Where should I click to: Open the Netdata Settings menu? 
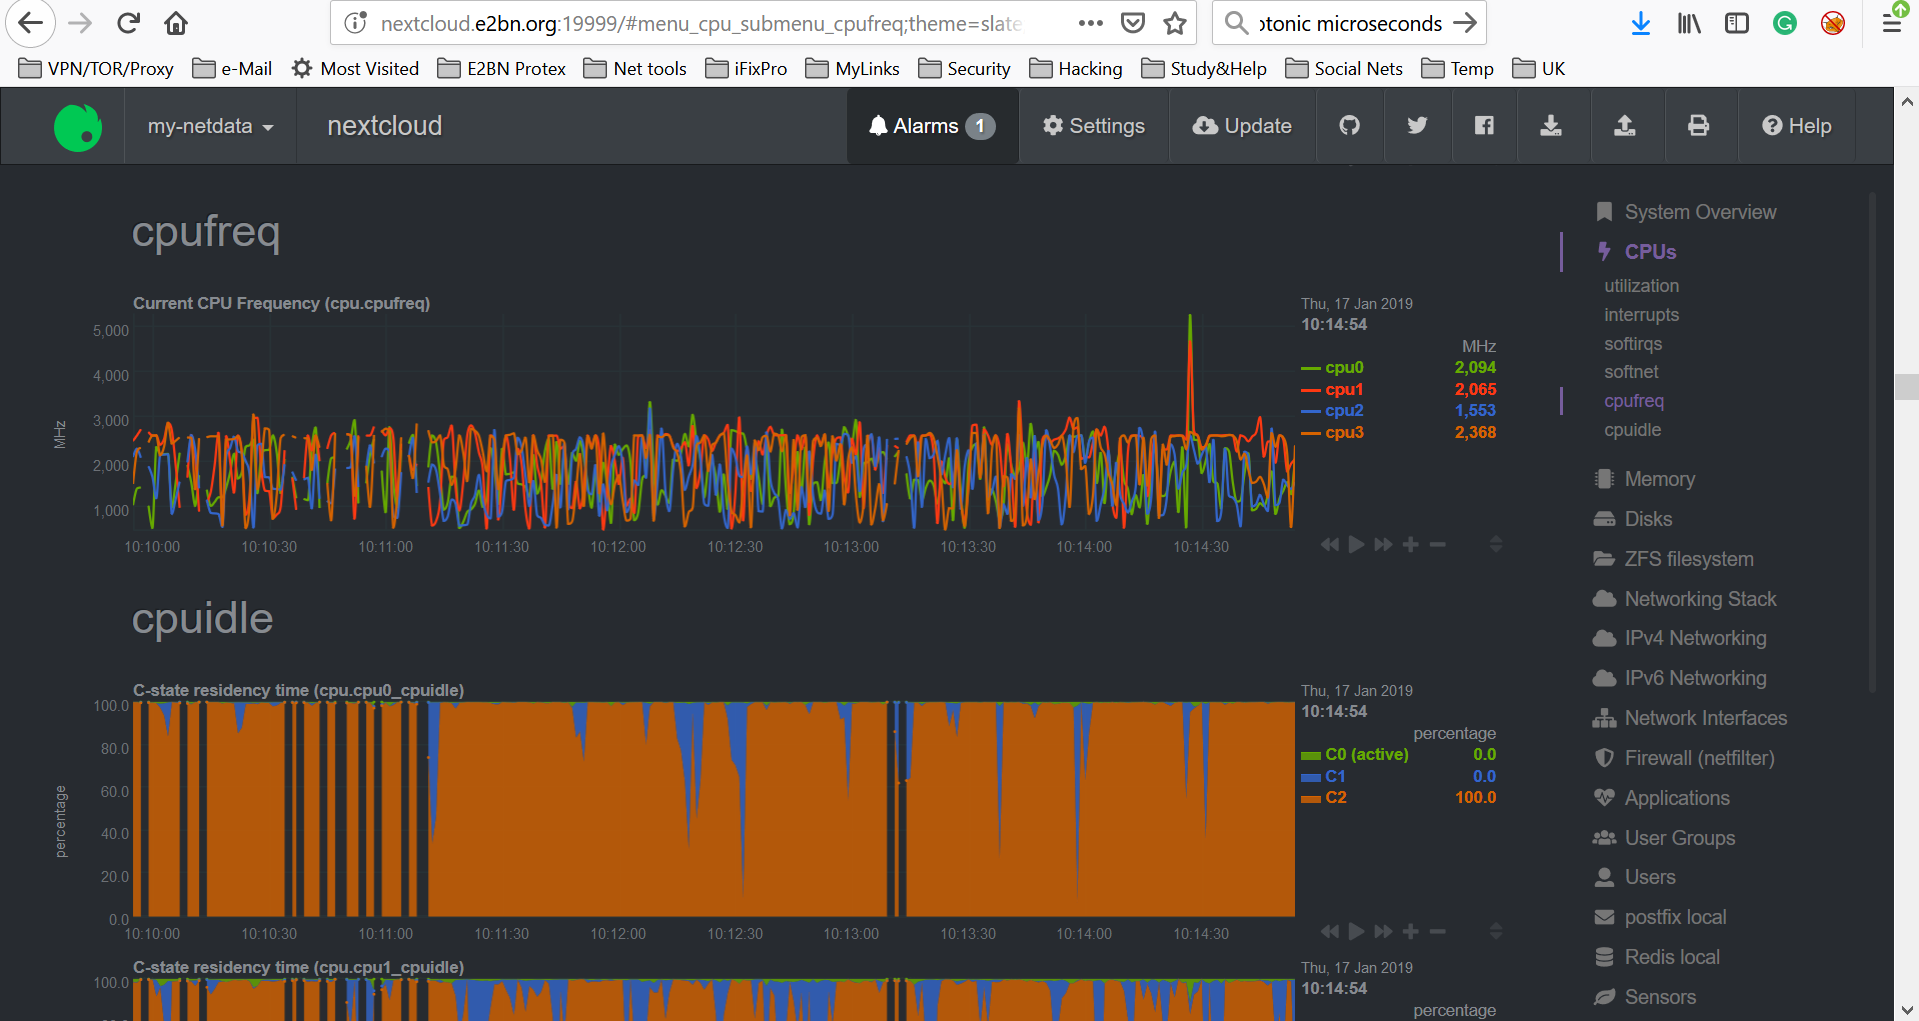pos(1093,126)
